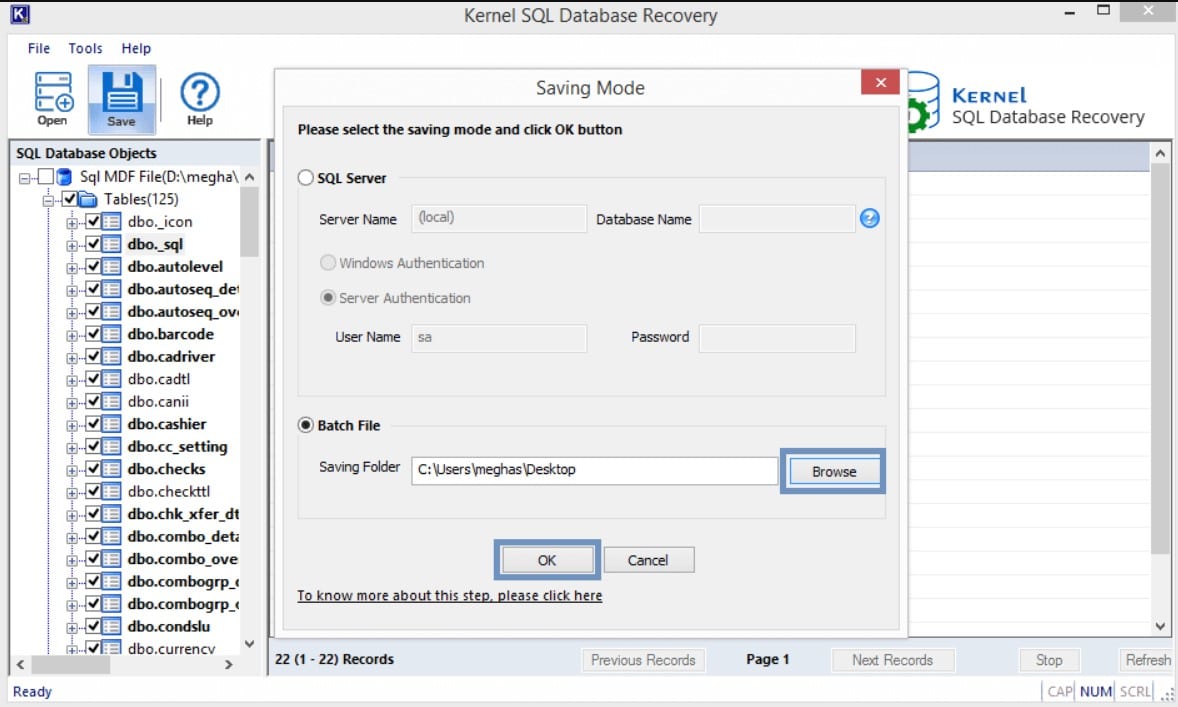The width and height of the screenshot is (1178, 707).
Task: Click the table icon of dbo.cc_setting
Action: [x=111, y=447]
